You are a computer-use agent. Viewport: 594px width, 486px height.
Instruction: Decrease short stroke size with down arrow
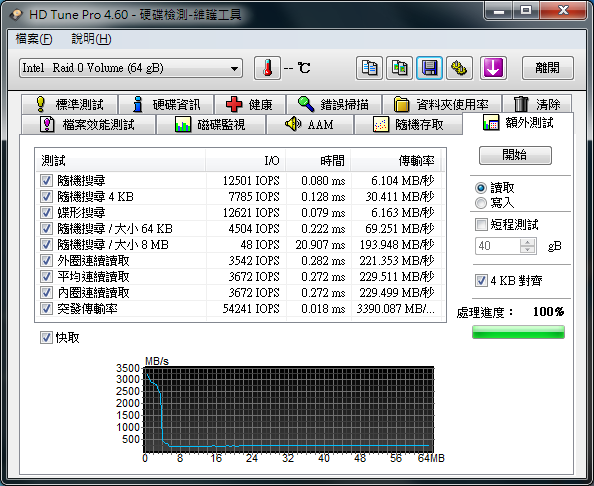pos(527,250)
